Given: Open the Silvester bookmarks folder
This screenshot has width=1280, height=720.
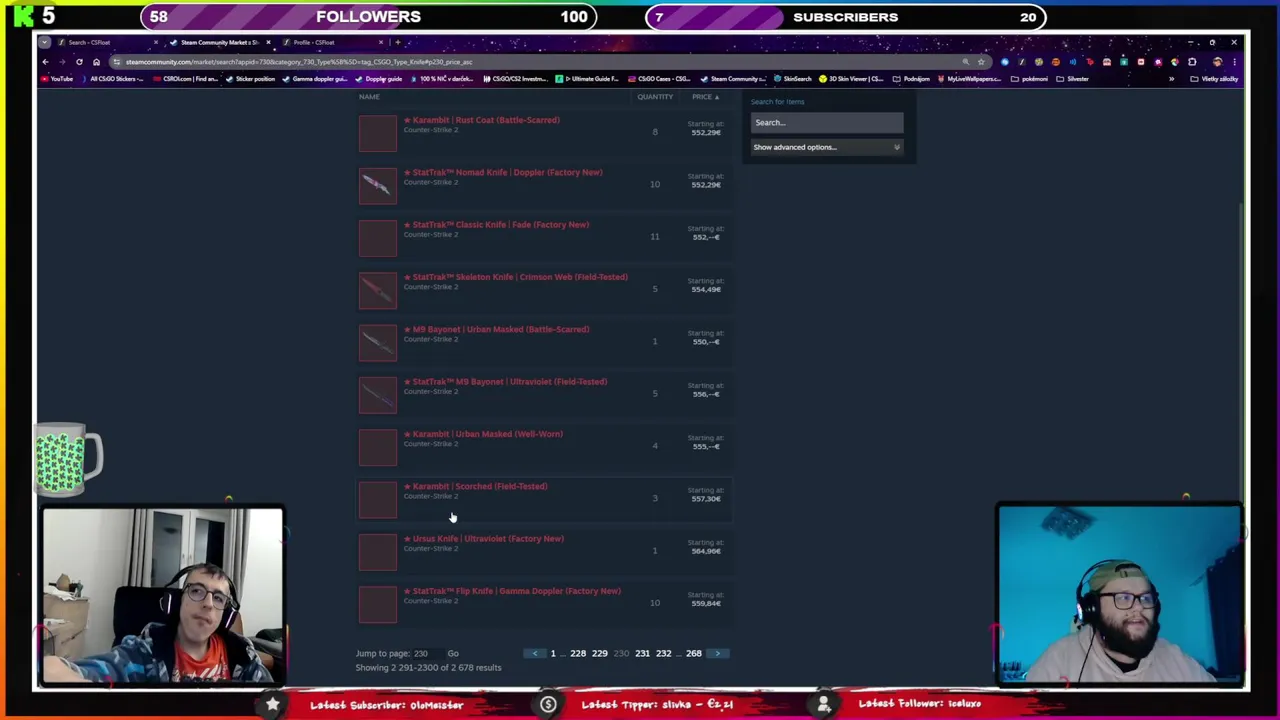Looking at the screenshot, I should (1073, 79).
